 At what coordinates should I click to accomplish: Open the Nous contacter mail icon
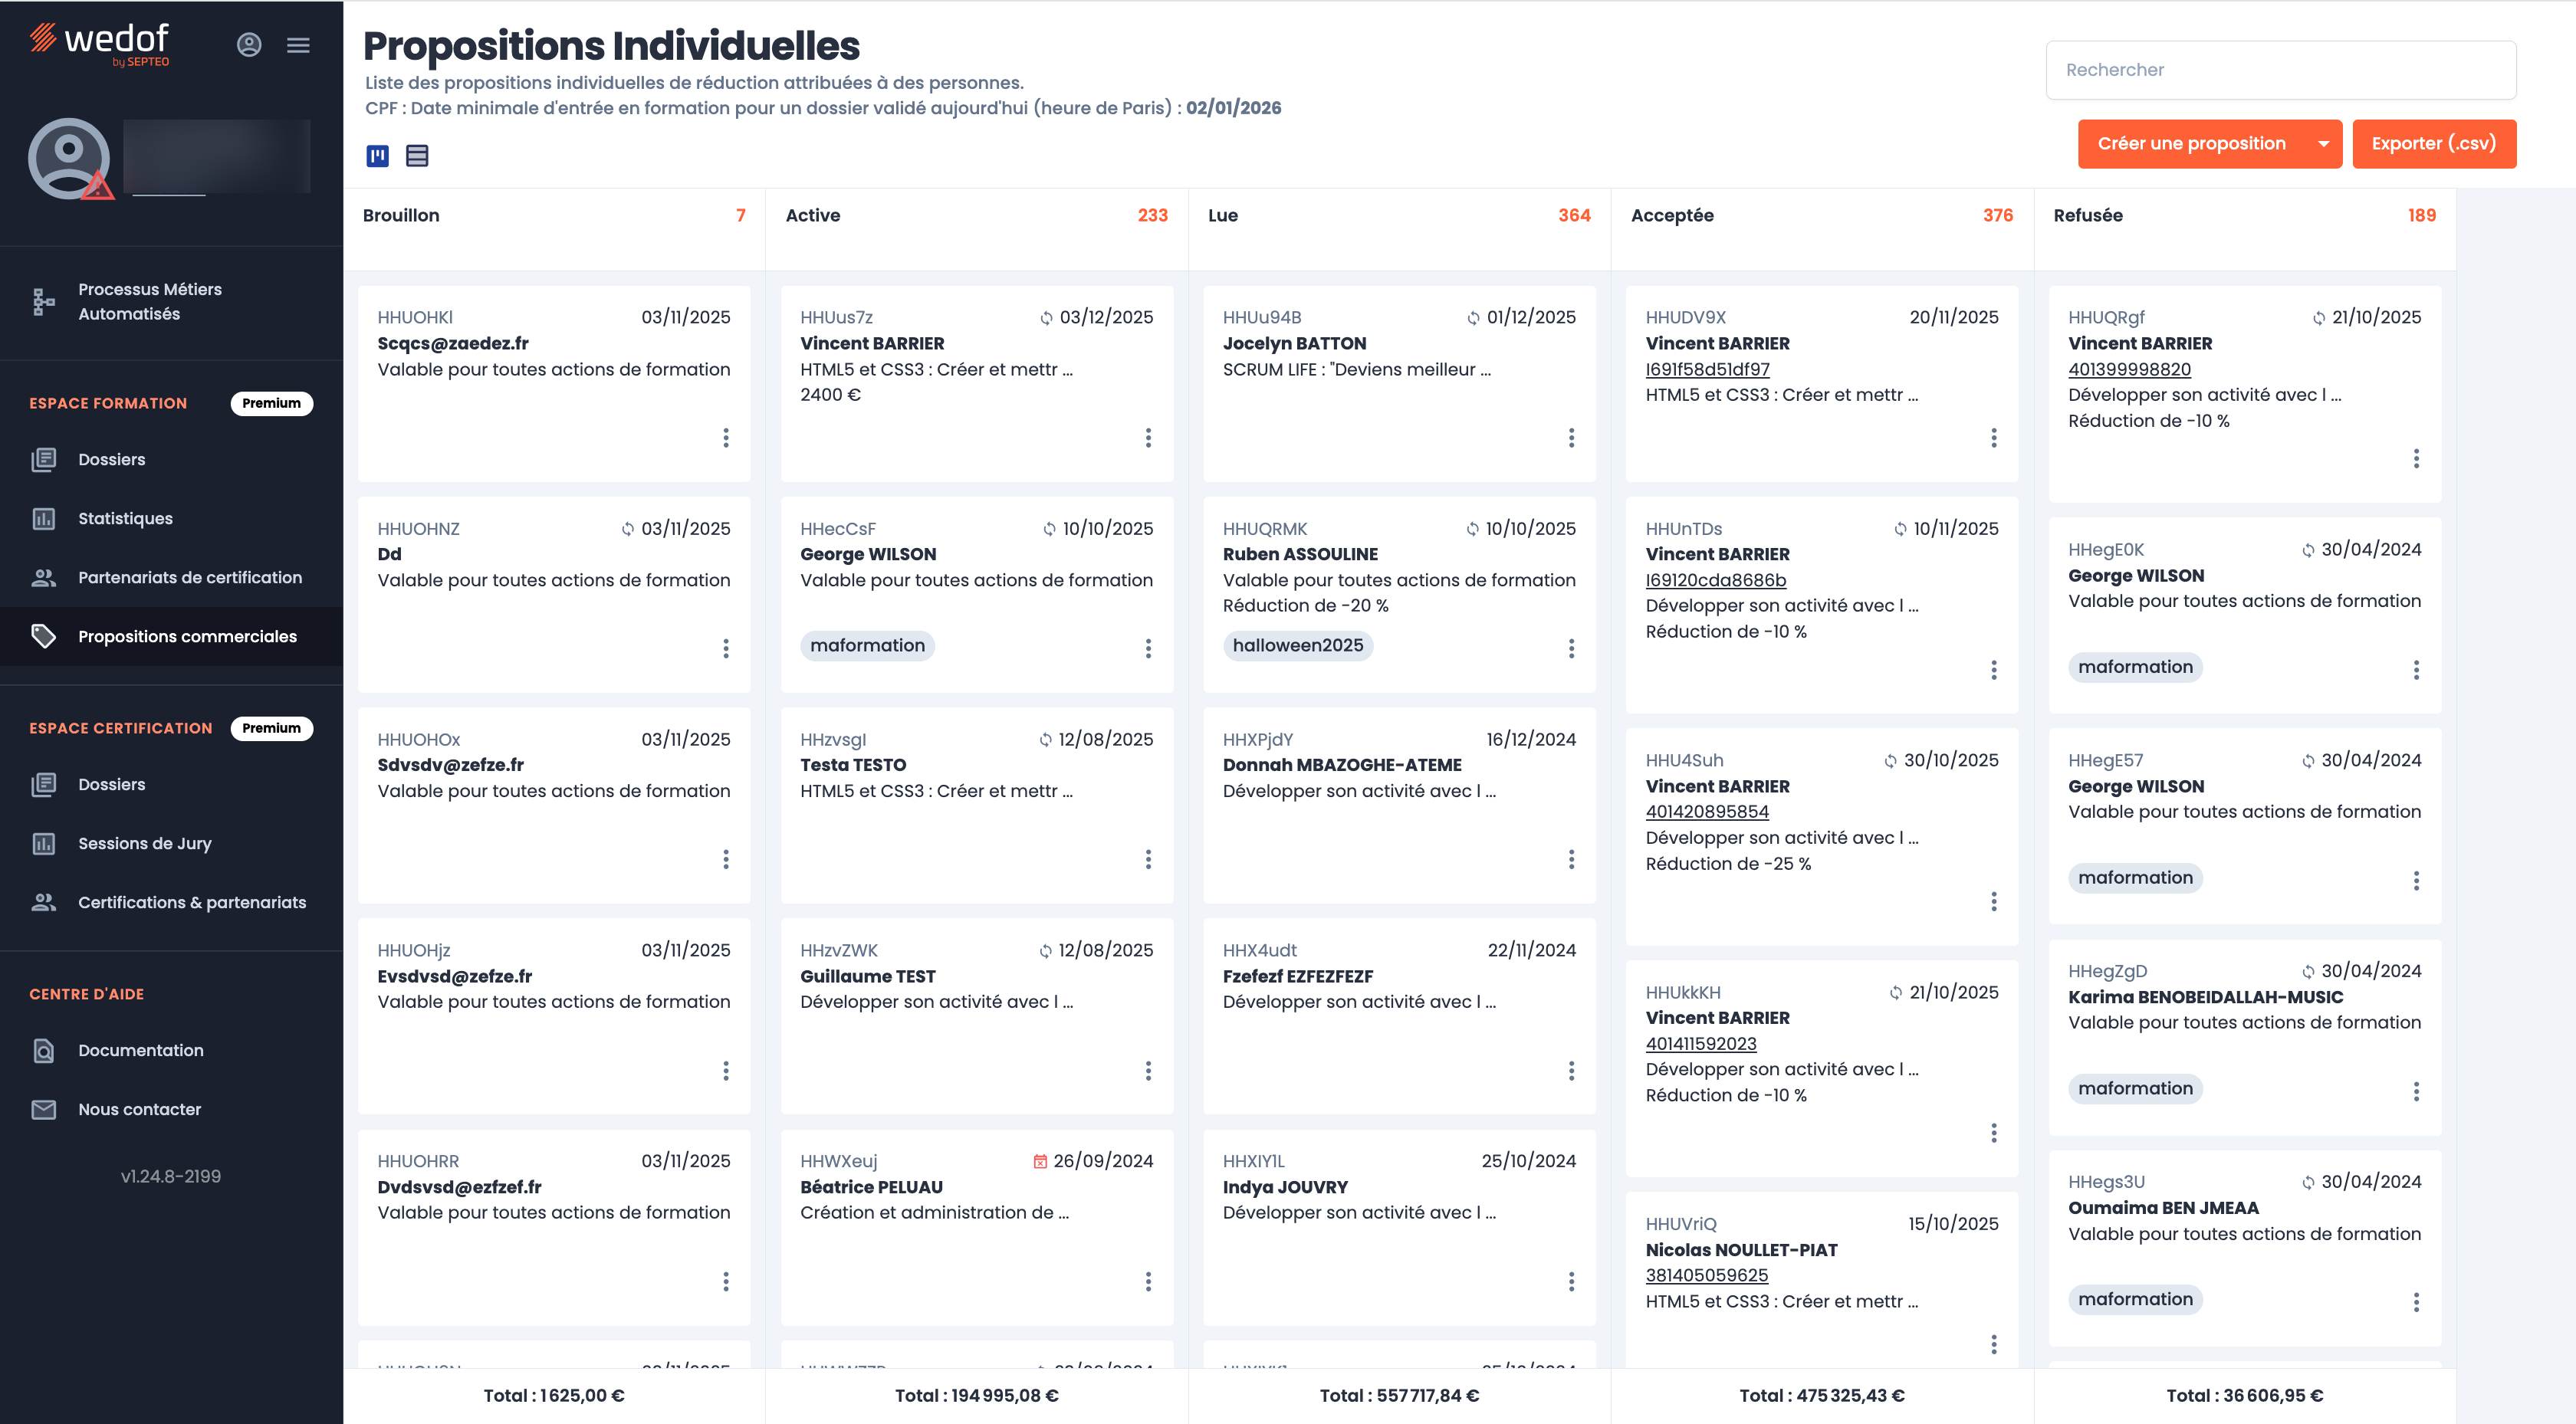[x=44, y=1109]
